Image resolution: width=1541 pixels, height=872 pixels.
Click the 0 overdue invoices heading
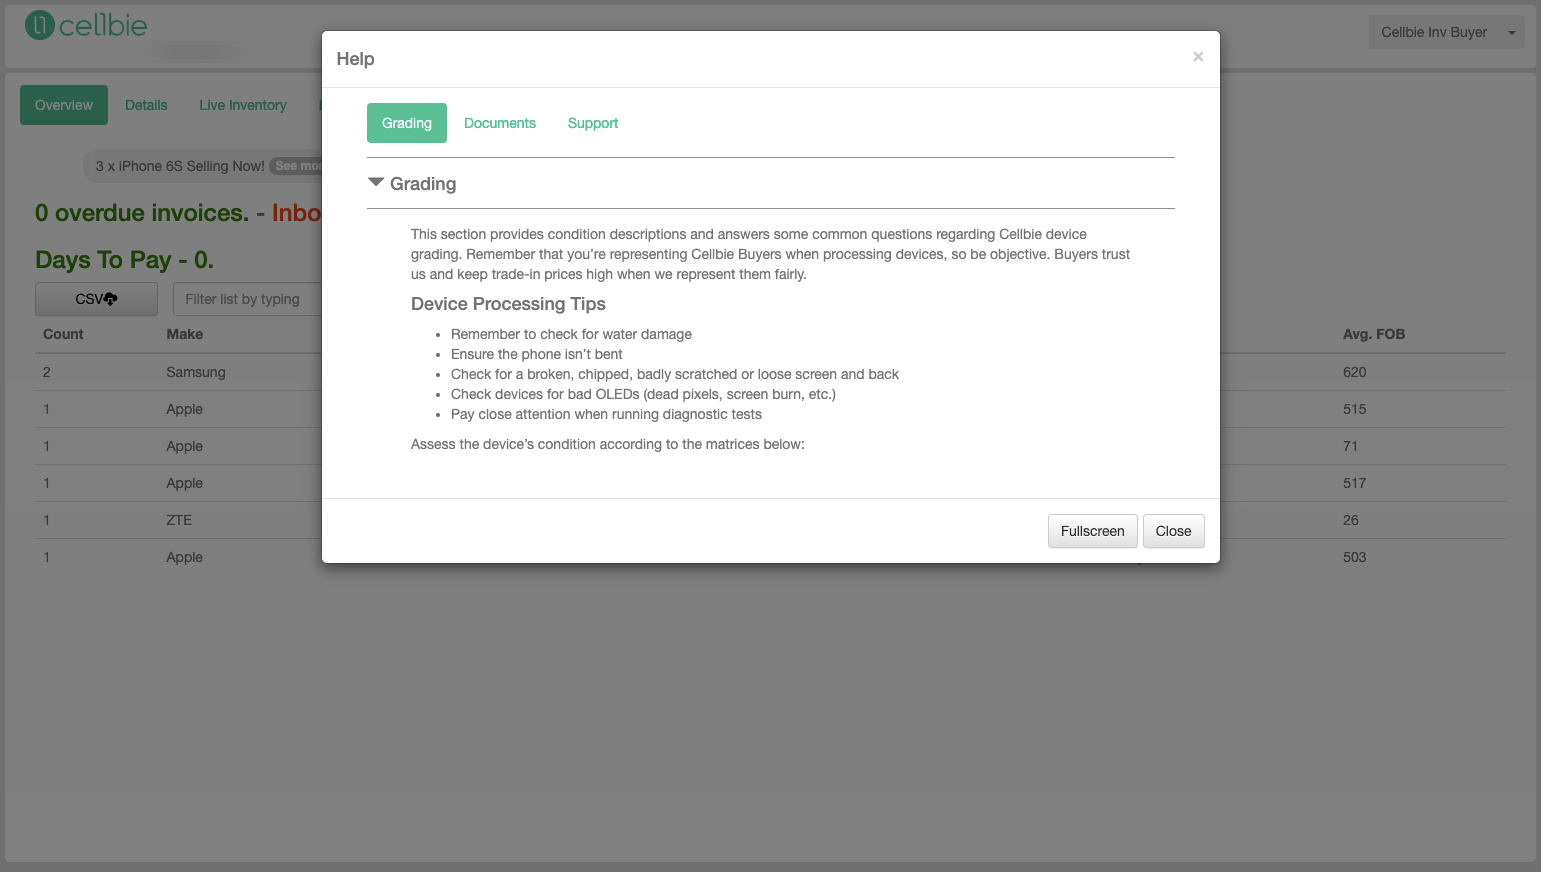coord(142,213)
